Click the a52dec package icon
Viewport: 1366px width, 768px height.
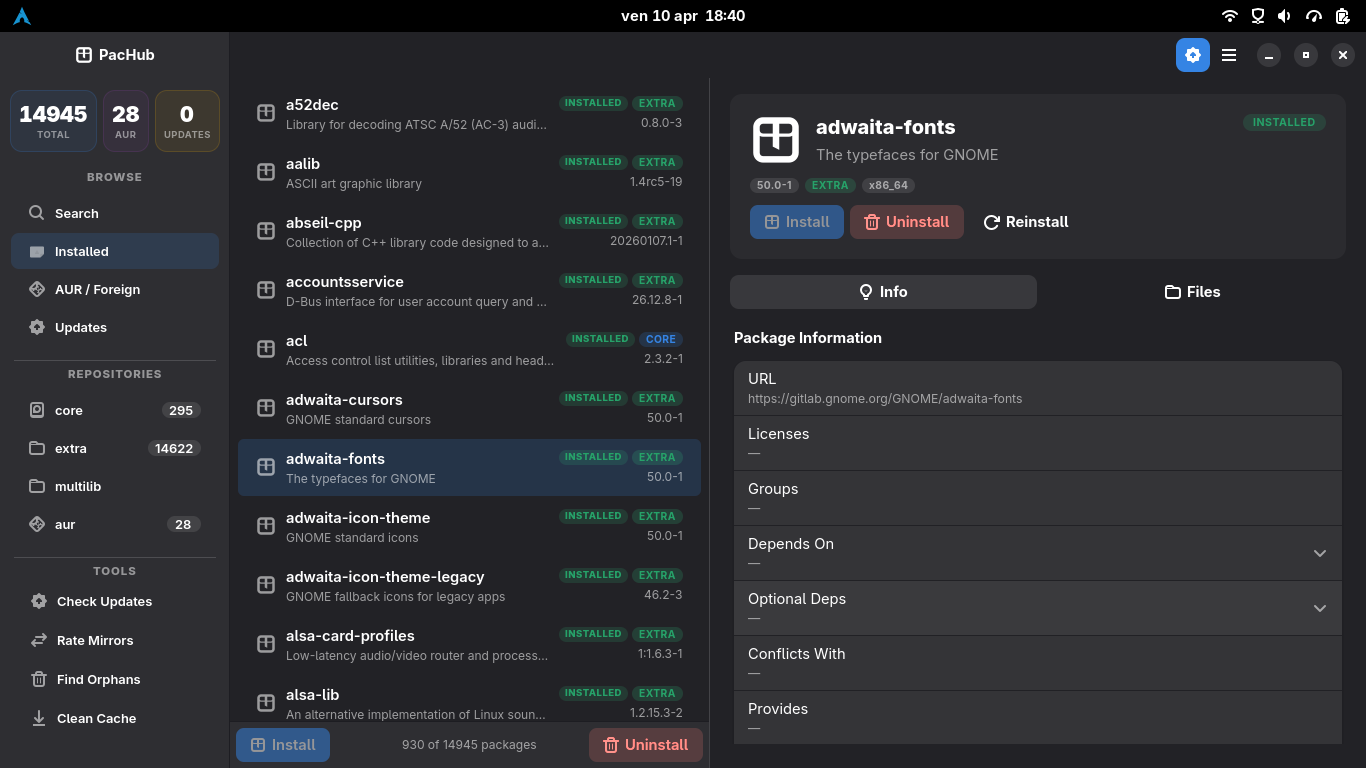coord(266,113)
